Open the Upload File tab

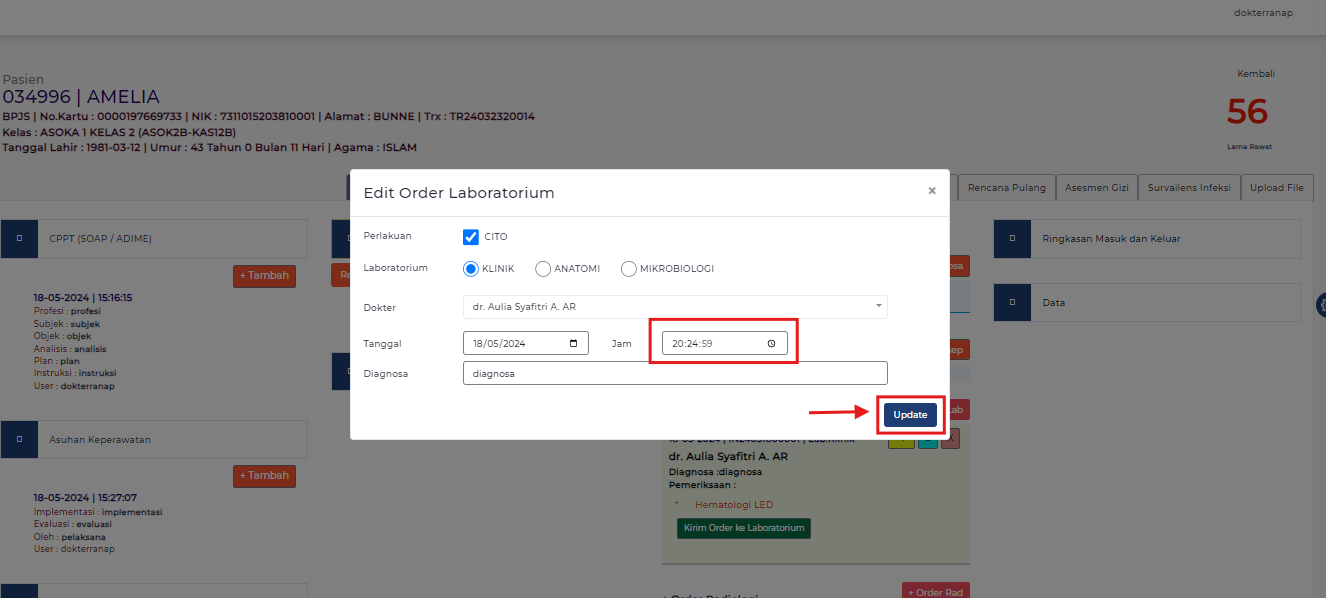click(x=1277, y=187)
